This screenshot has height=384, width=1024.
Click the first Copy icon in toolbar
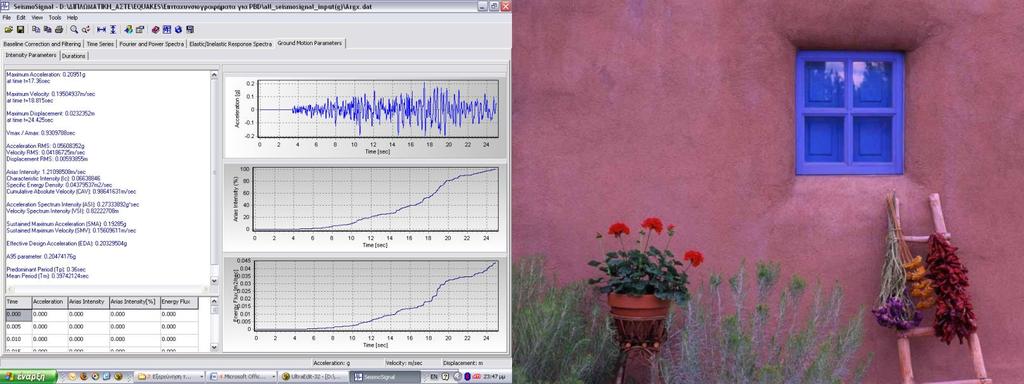tap(36, 29)
